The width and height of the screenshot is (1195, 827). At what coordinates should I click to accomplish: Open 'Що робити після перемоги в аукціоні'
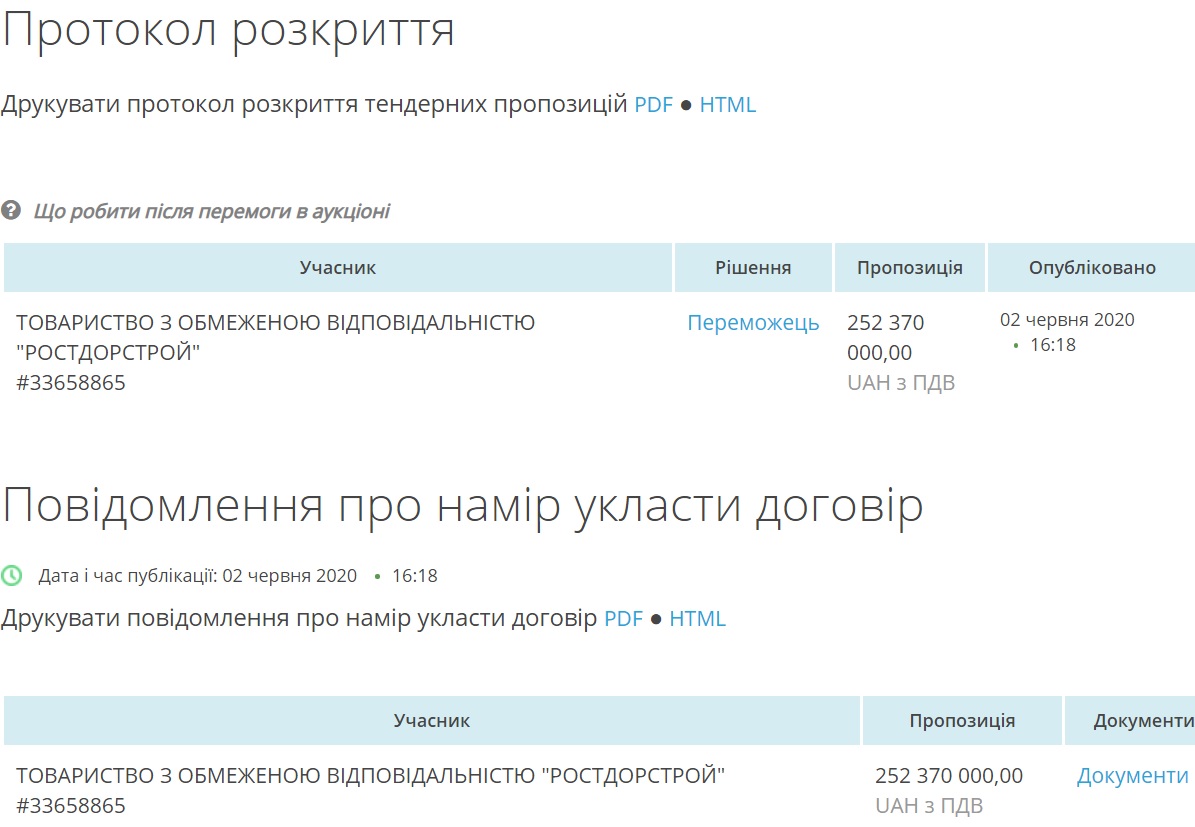pos(211,211)
